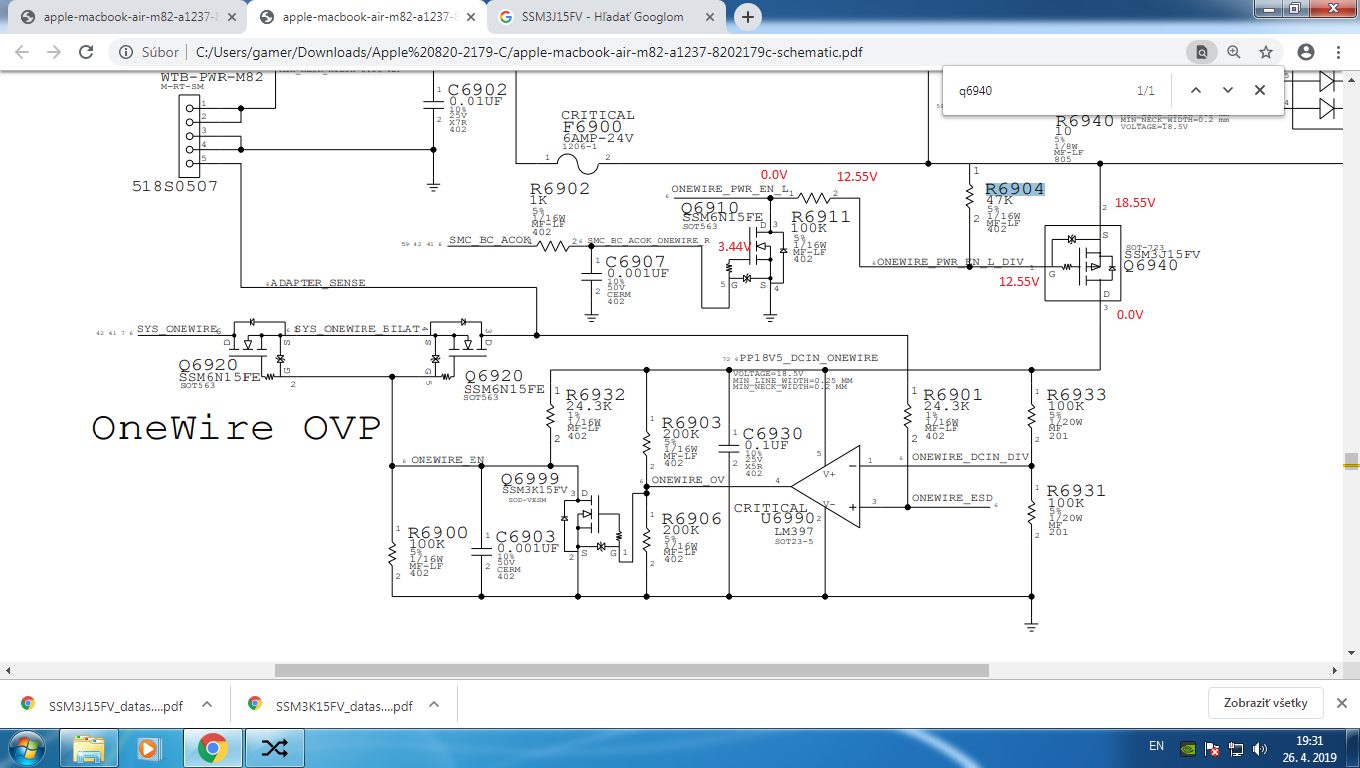Open the Chrome three-dot menu
1360x768 pixels.
click(1338, 52)
